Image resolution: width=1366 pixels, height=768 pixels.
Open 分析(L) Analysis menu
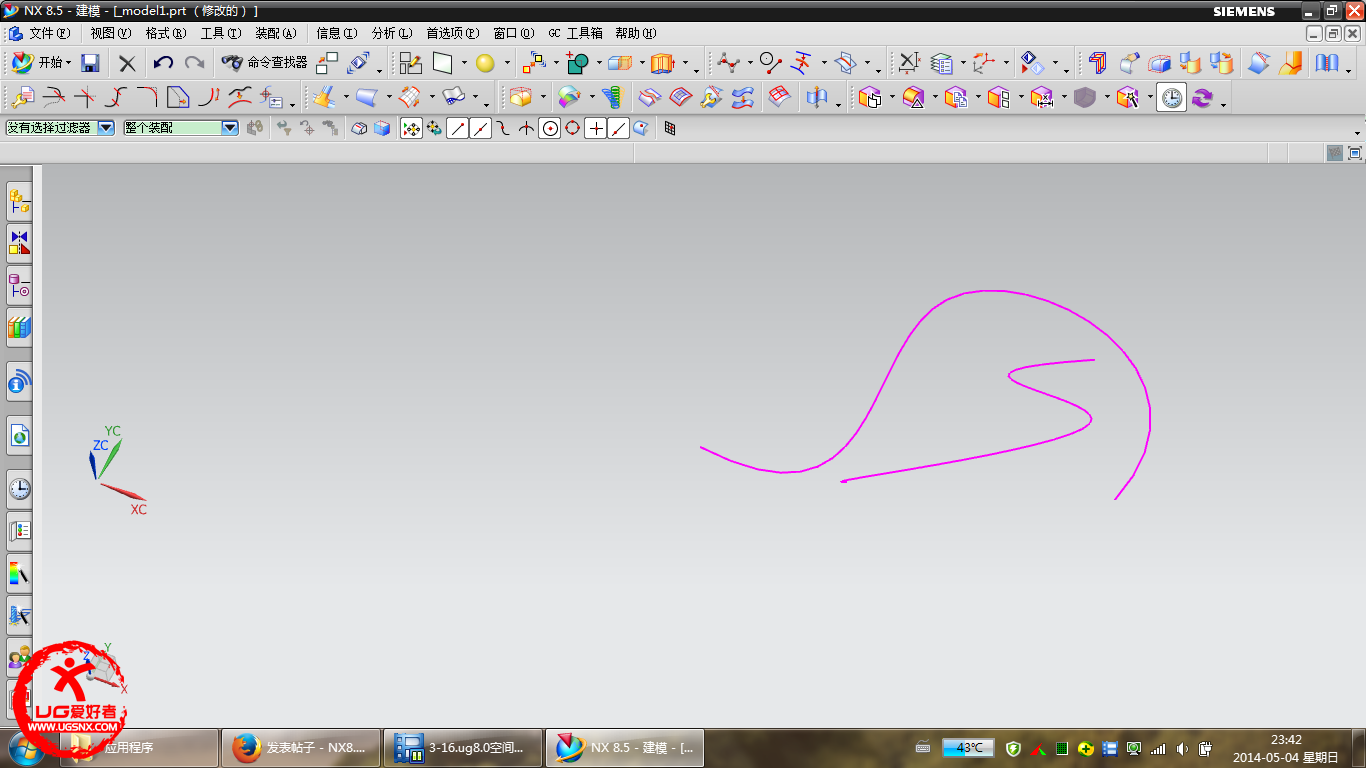click(x=392, y=33)
